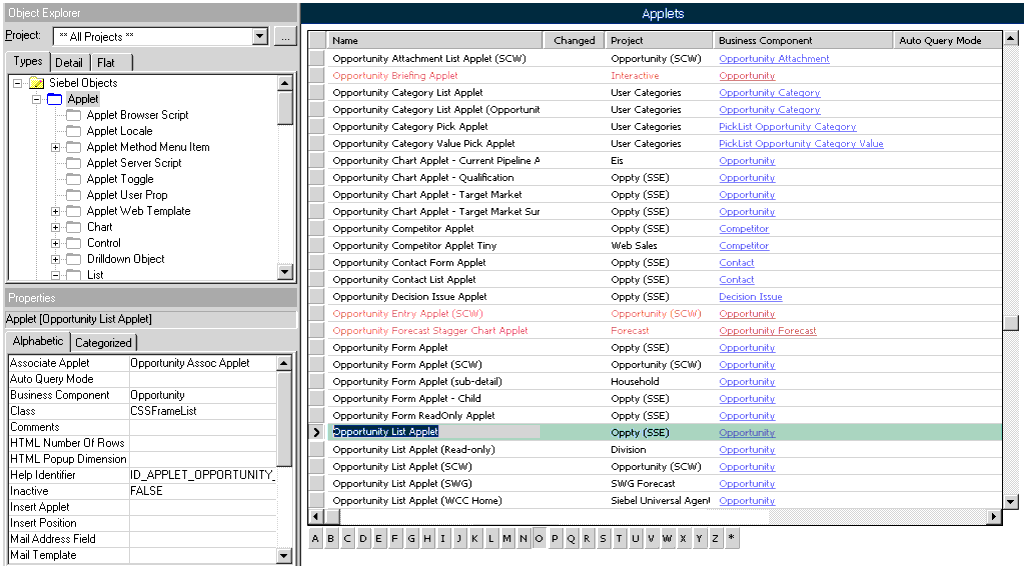Sort by the Business Component column header
This screenshot has width=1024, height=570.
coord(803,40)
